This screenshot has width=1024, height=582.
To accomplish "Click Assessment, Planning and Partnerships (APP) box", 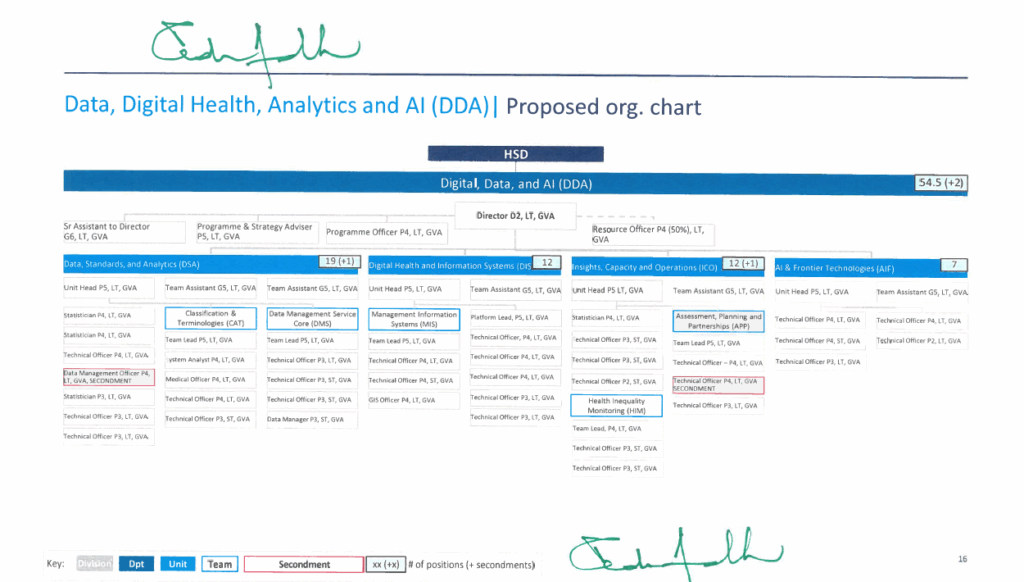I will (718, 321).
